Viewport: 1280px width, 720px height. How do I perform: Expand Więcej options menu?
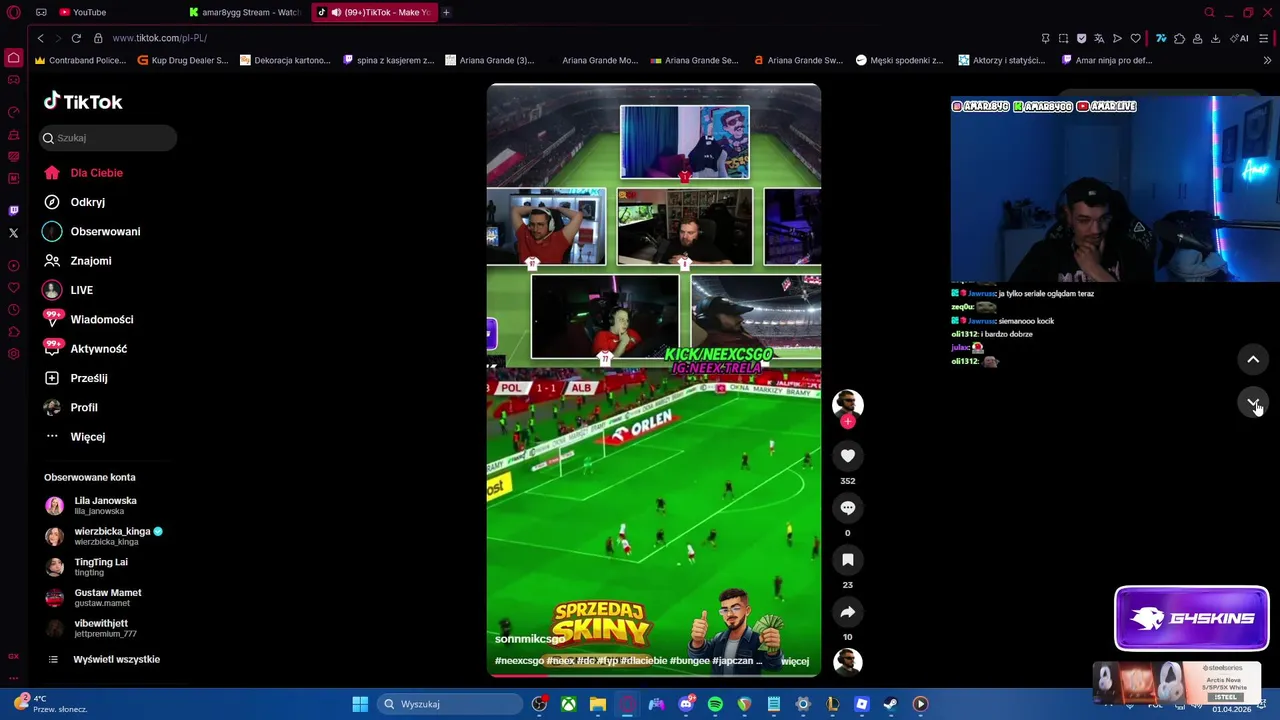(76, 437)
